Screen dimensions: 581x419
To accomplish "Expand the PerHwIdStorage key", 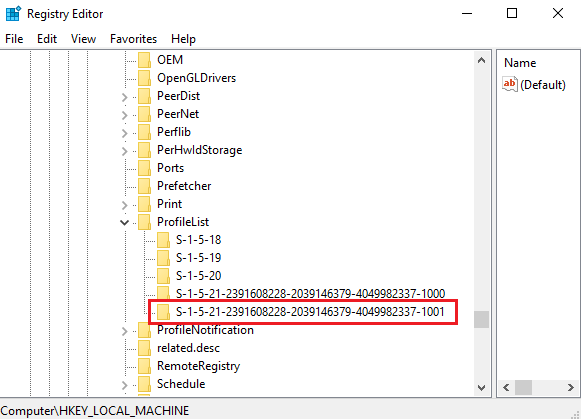I will 124,151.
